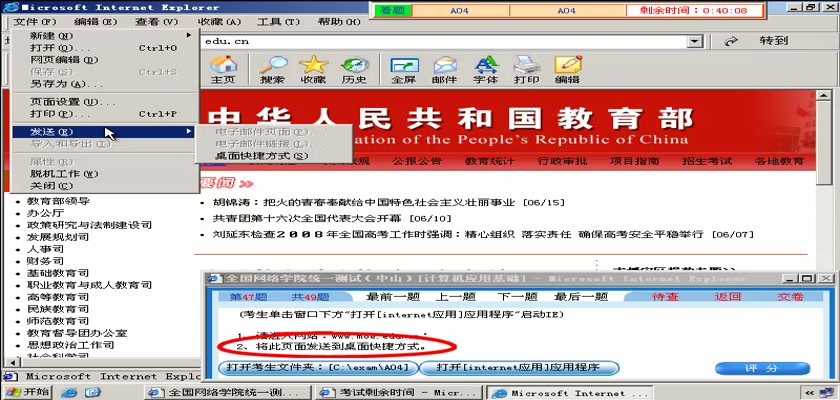Click 交卷 tab in exam window

click(790, 297)
